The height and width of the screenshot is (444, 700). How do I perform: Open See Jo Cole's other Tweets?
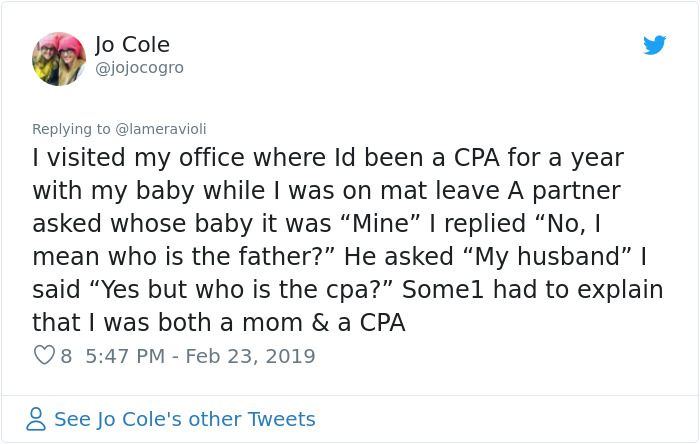click(184, 419)
